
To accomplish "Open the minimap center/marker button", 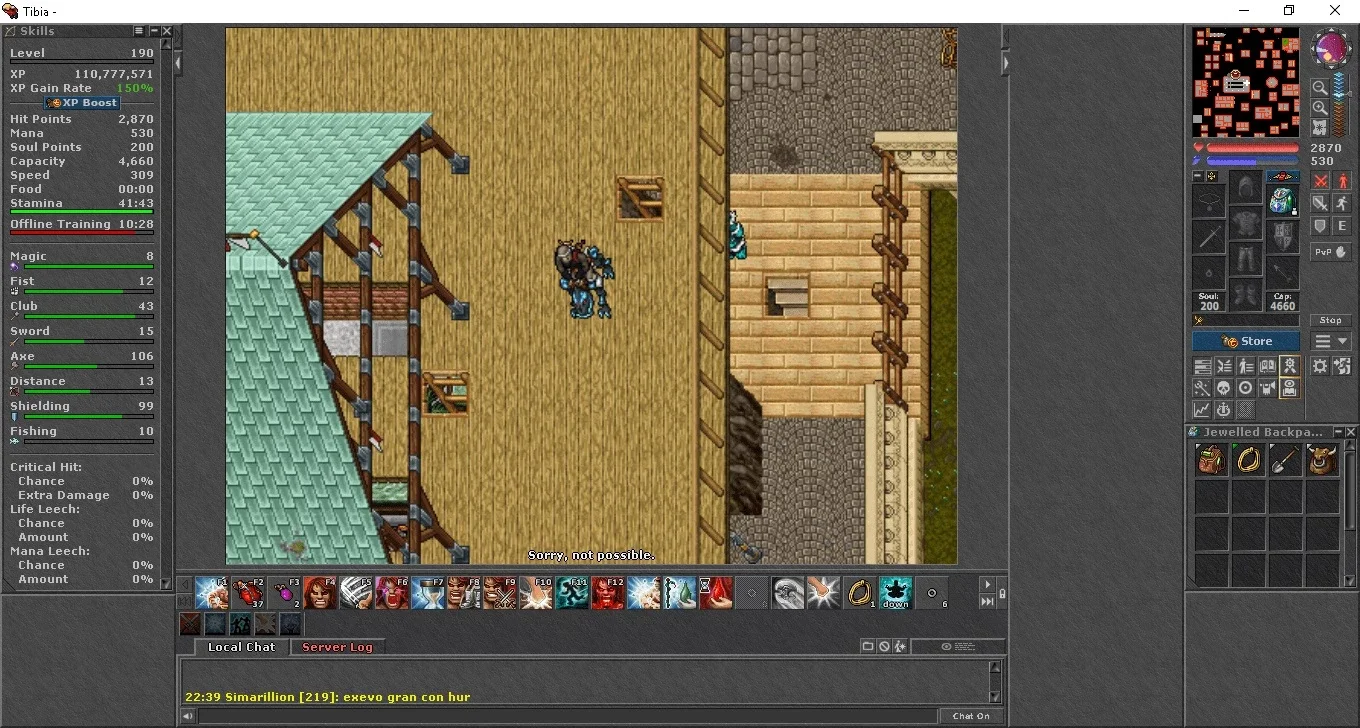I will [x=1320, y=127].
